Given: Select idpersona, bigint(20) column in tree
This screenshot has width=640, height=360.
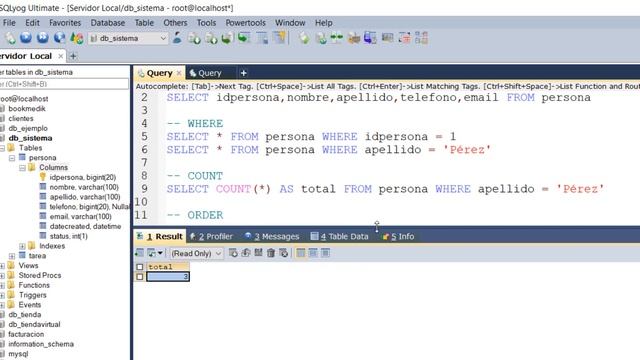Looking at the screenshot, I should pos(82,178).
